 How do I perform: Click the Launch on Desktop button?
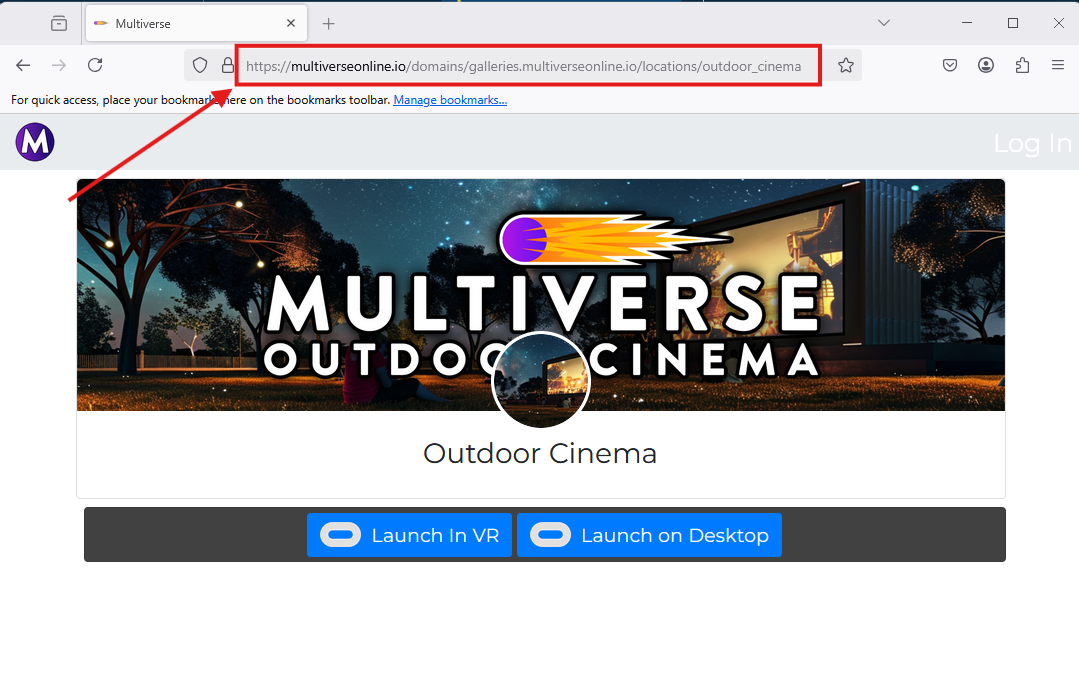click(648, 535)
